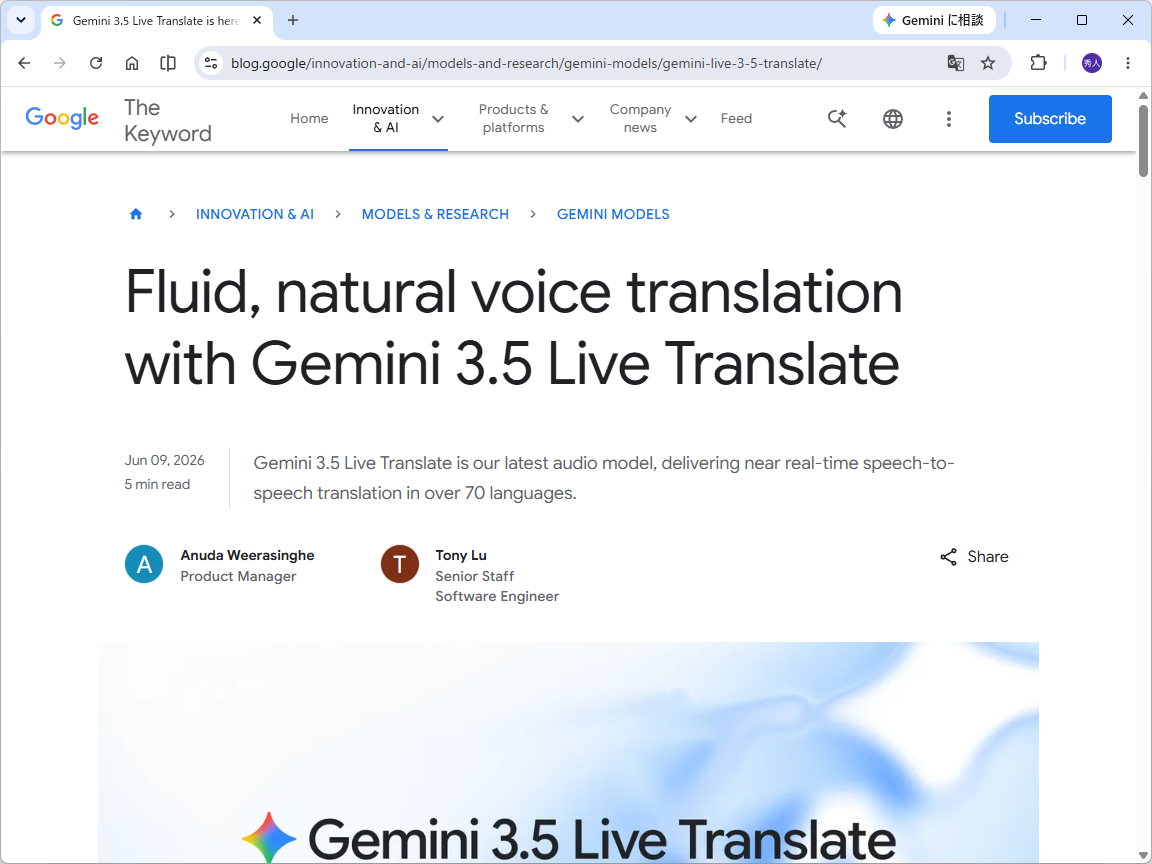Expand the Products & platforms chevron
The width and height of the screenshot is (1152, 864).
pos(578,119)
